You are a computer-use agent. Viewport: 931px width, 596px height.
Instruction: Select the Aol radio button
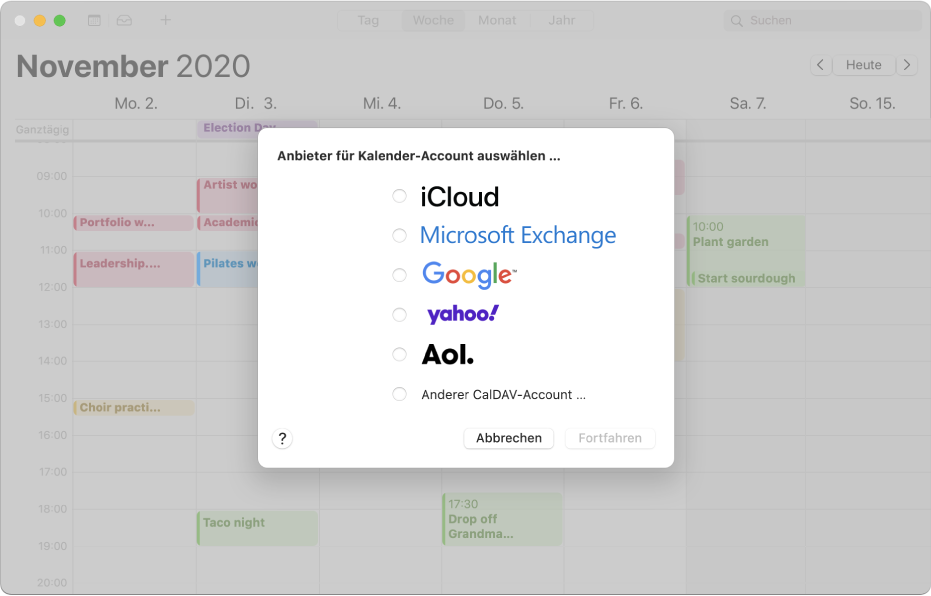(400, 354)
